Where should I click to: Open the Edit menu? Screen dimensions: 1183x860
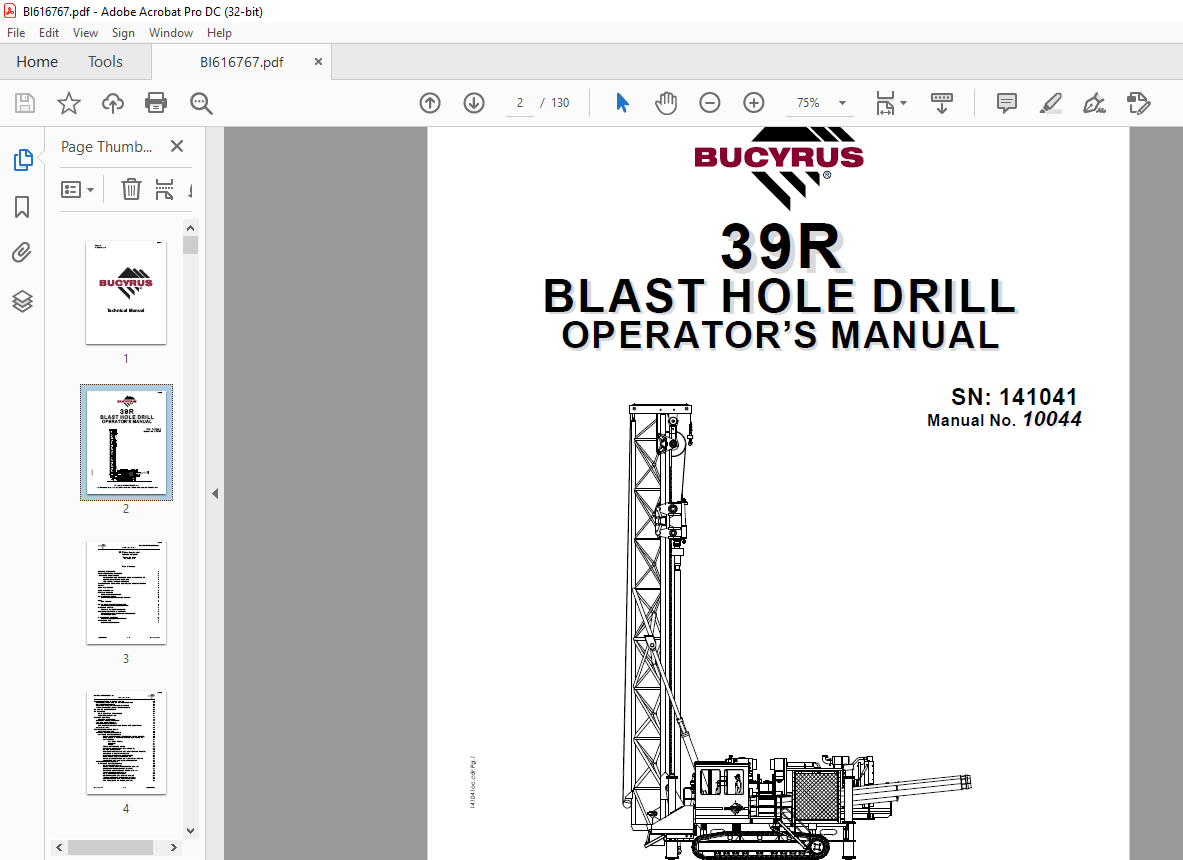click(x=49, y=33)
